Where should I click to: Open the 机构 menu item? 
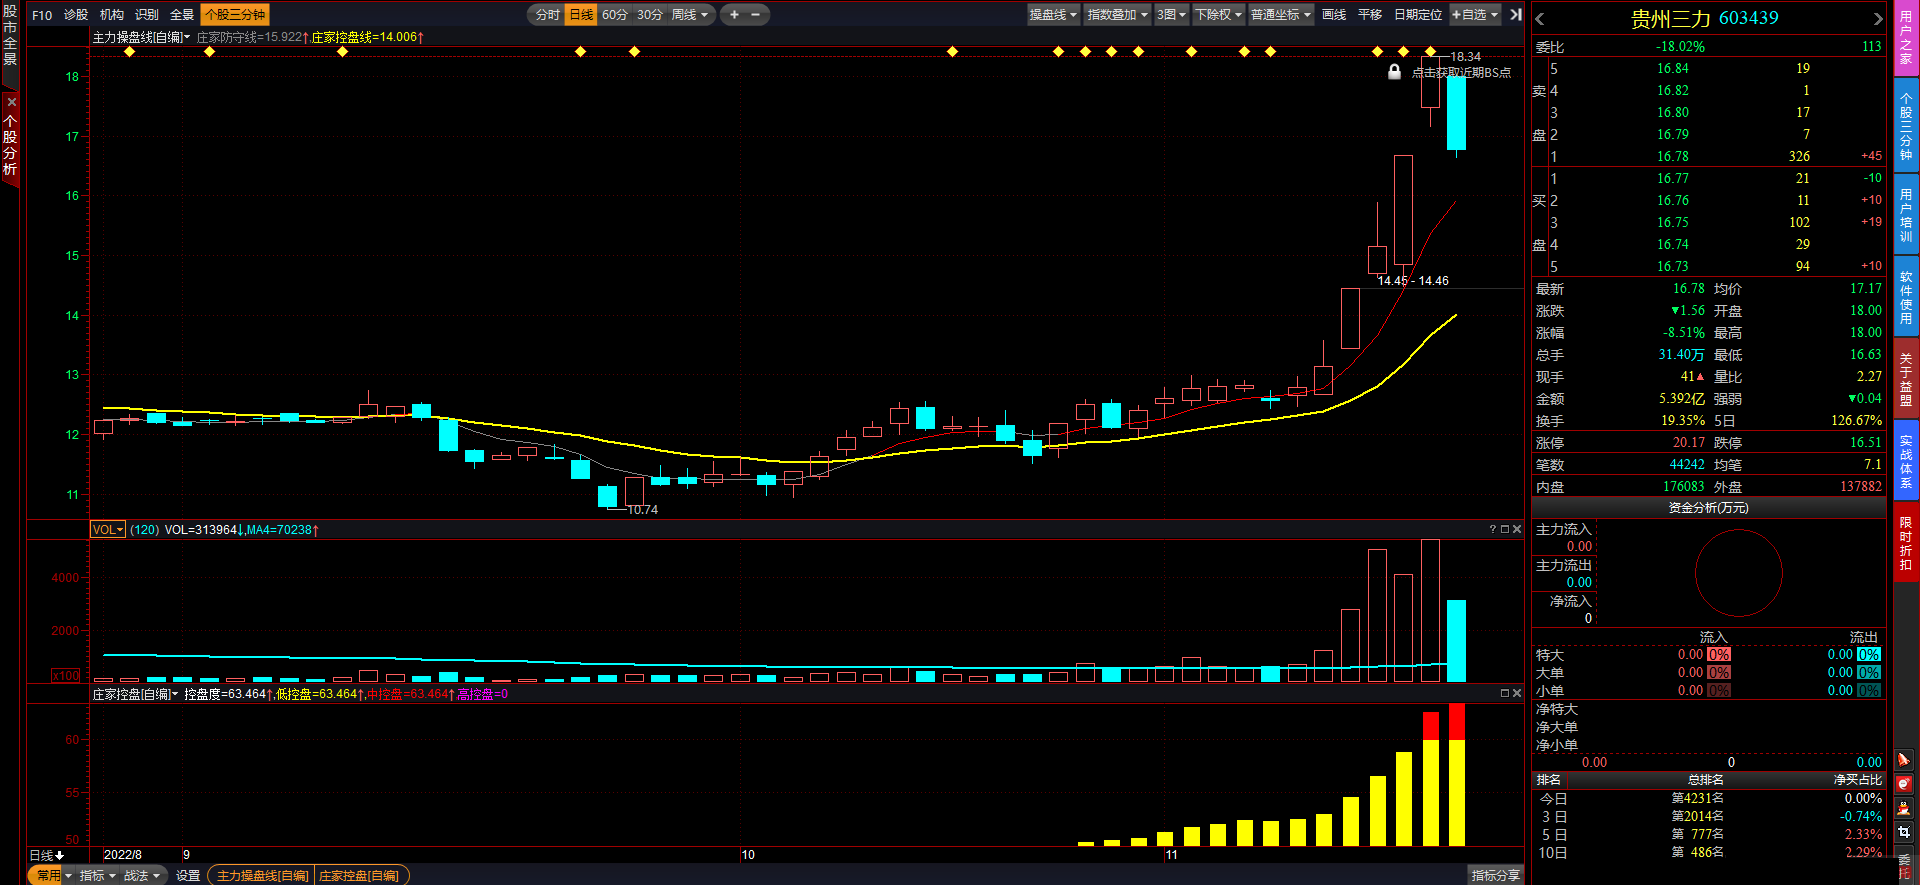[112, 15]
